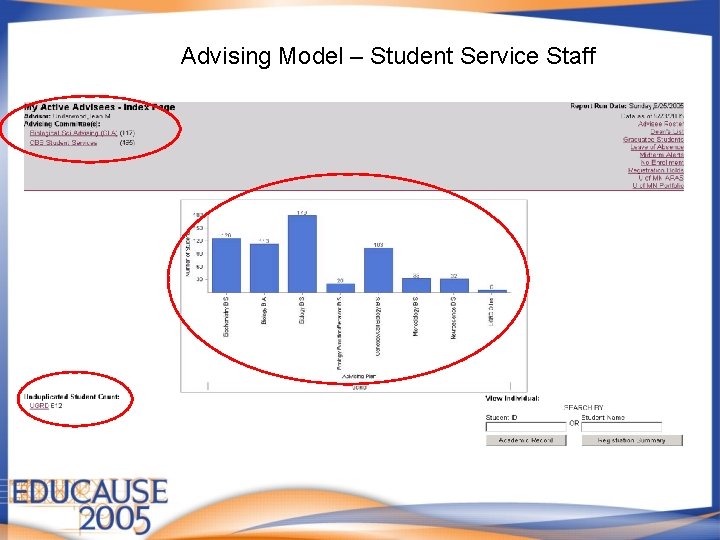The image size is (720, 540).
Task: Click the Biology B.A. bar labeled 113
Action: [264, 268]
